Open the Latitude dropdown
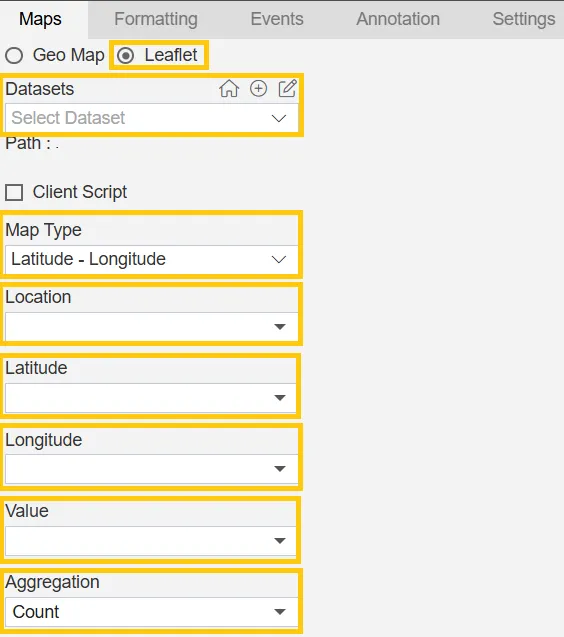 point(150,398)
